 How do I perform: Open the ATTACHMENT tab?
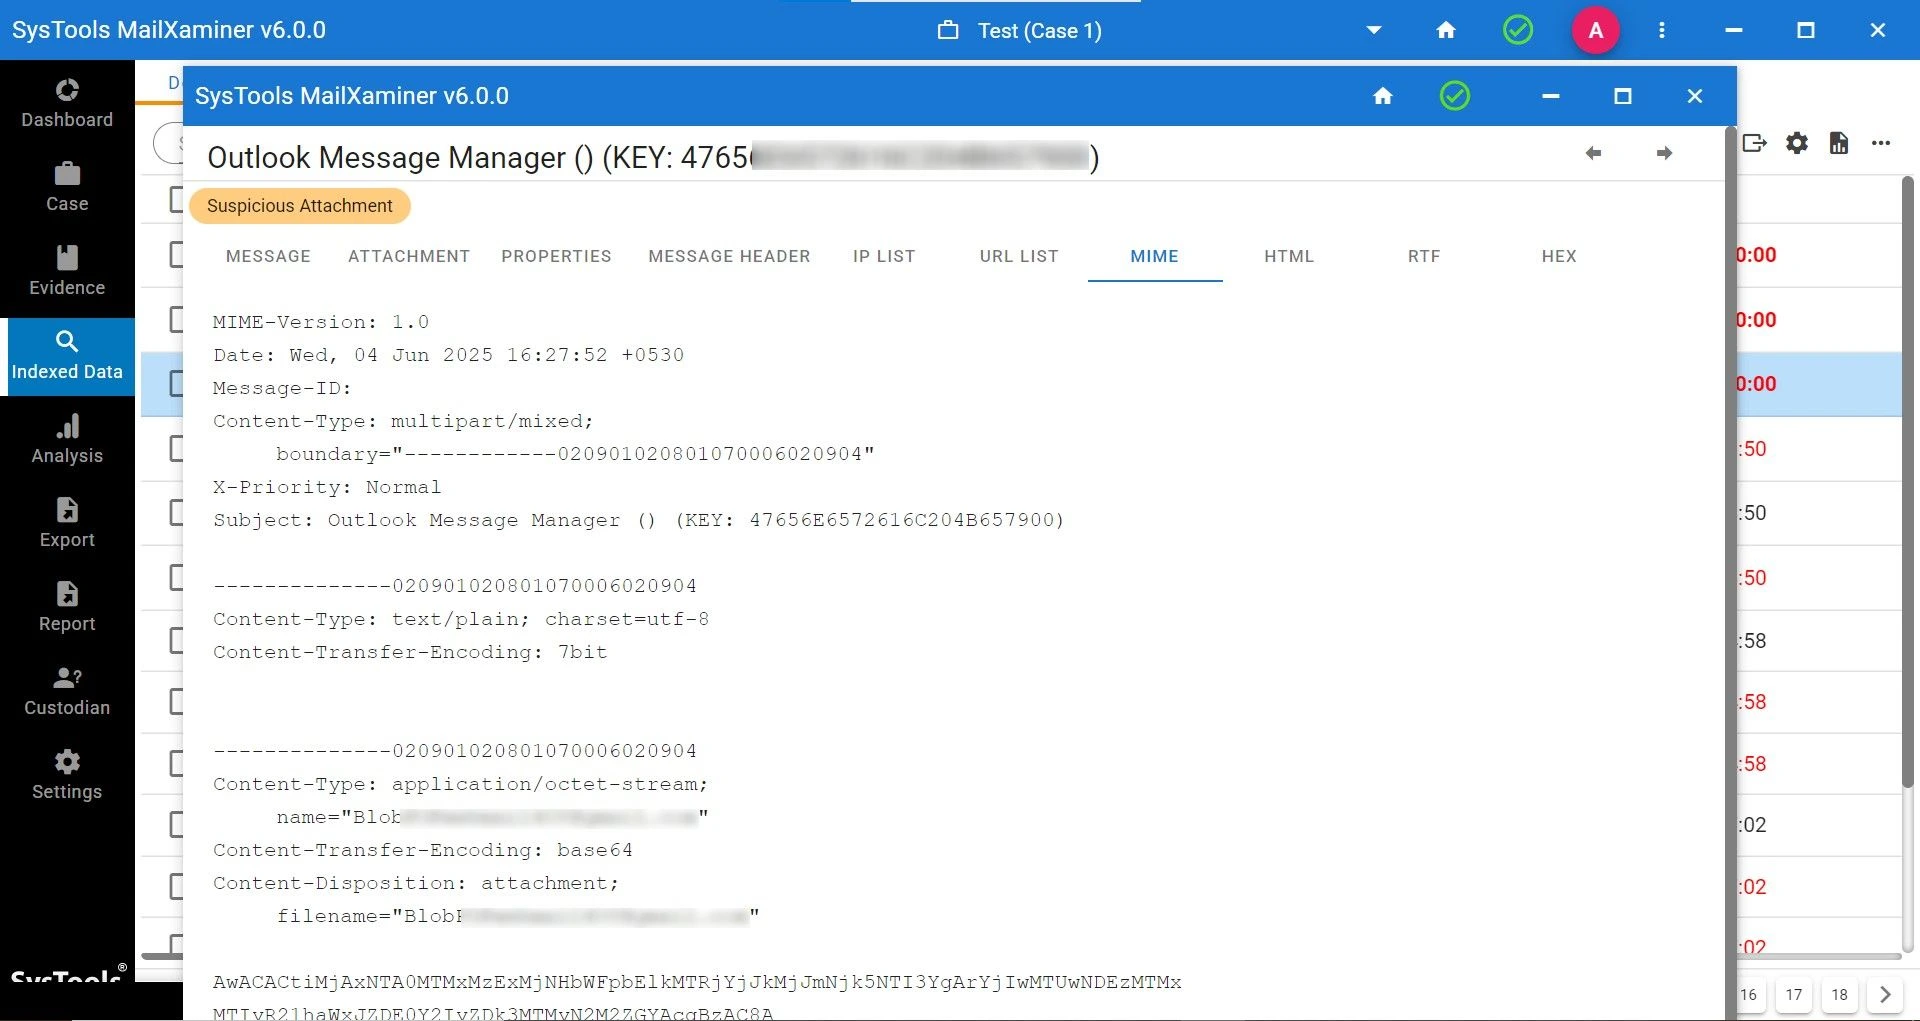point(409,256)
